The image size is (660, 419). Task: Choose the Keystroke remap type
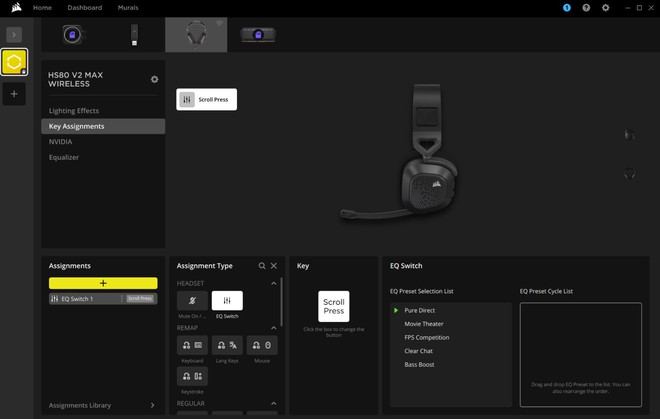192,376
